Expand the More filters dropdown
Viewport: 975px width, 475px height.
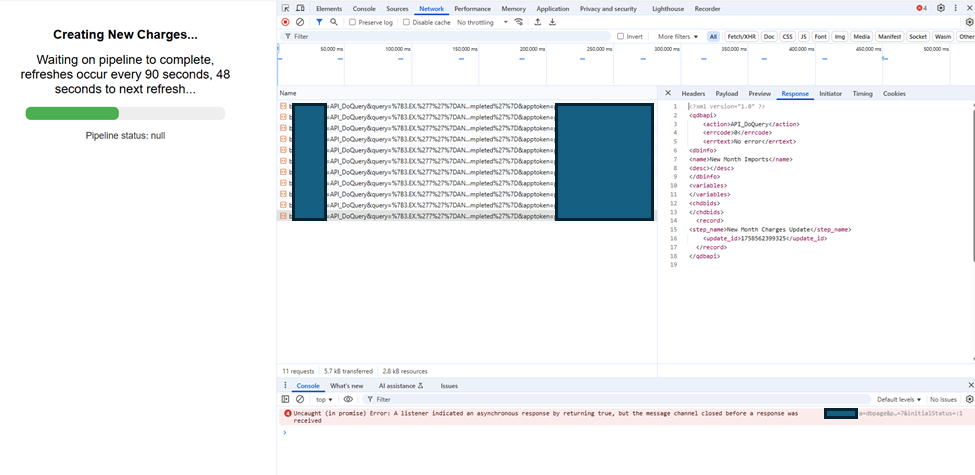click(678, 36)
